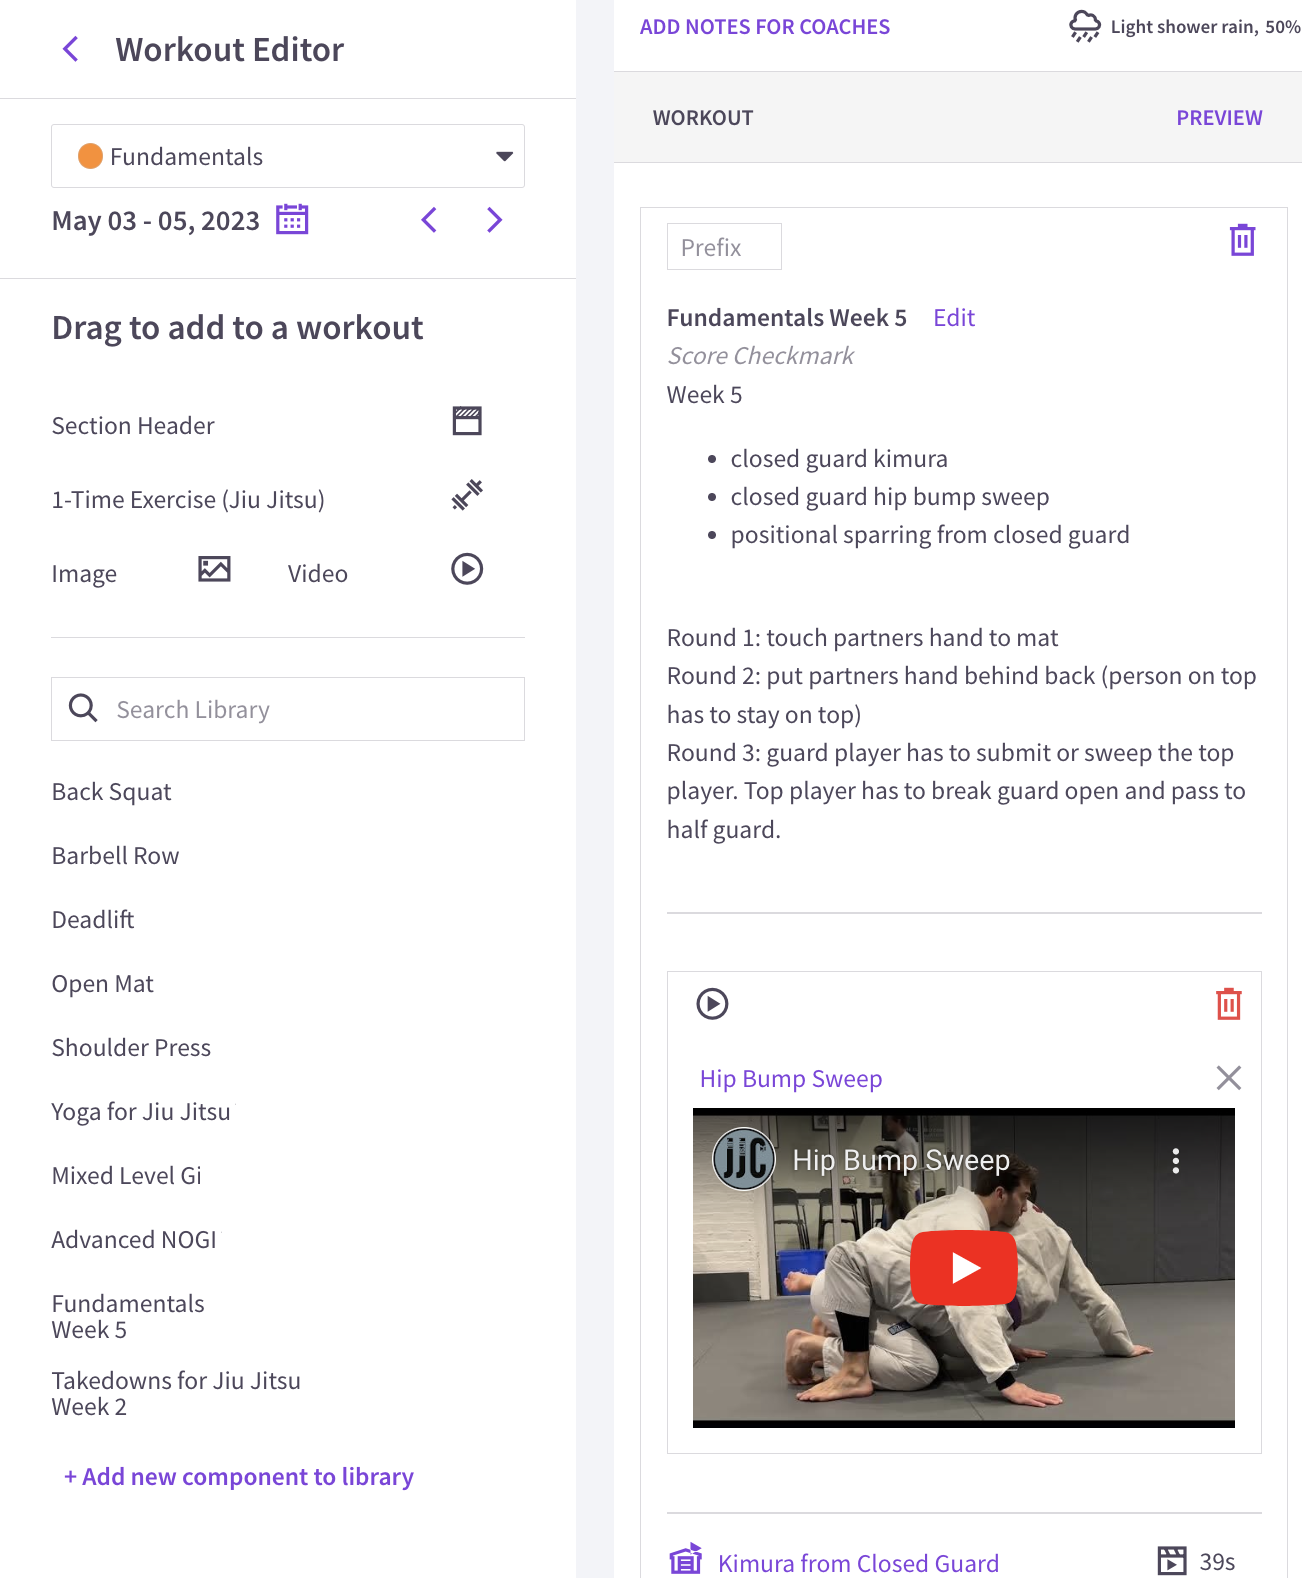Open the Preview tab

[x=1218, y=118]
